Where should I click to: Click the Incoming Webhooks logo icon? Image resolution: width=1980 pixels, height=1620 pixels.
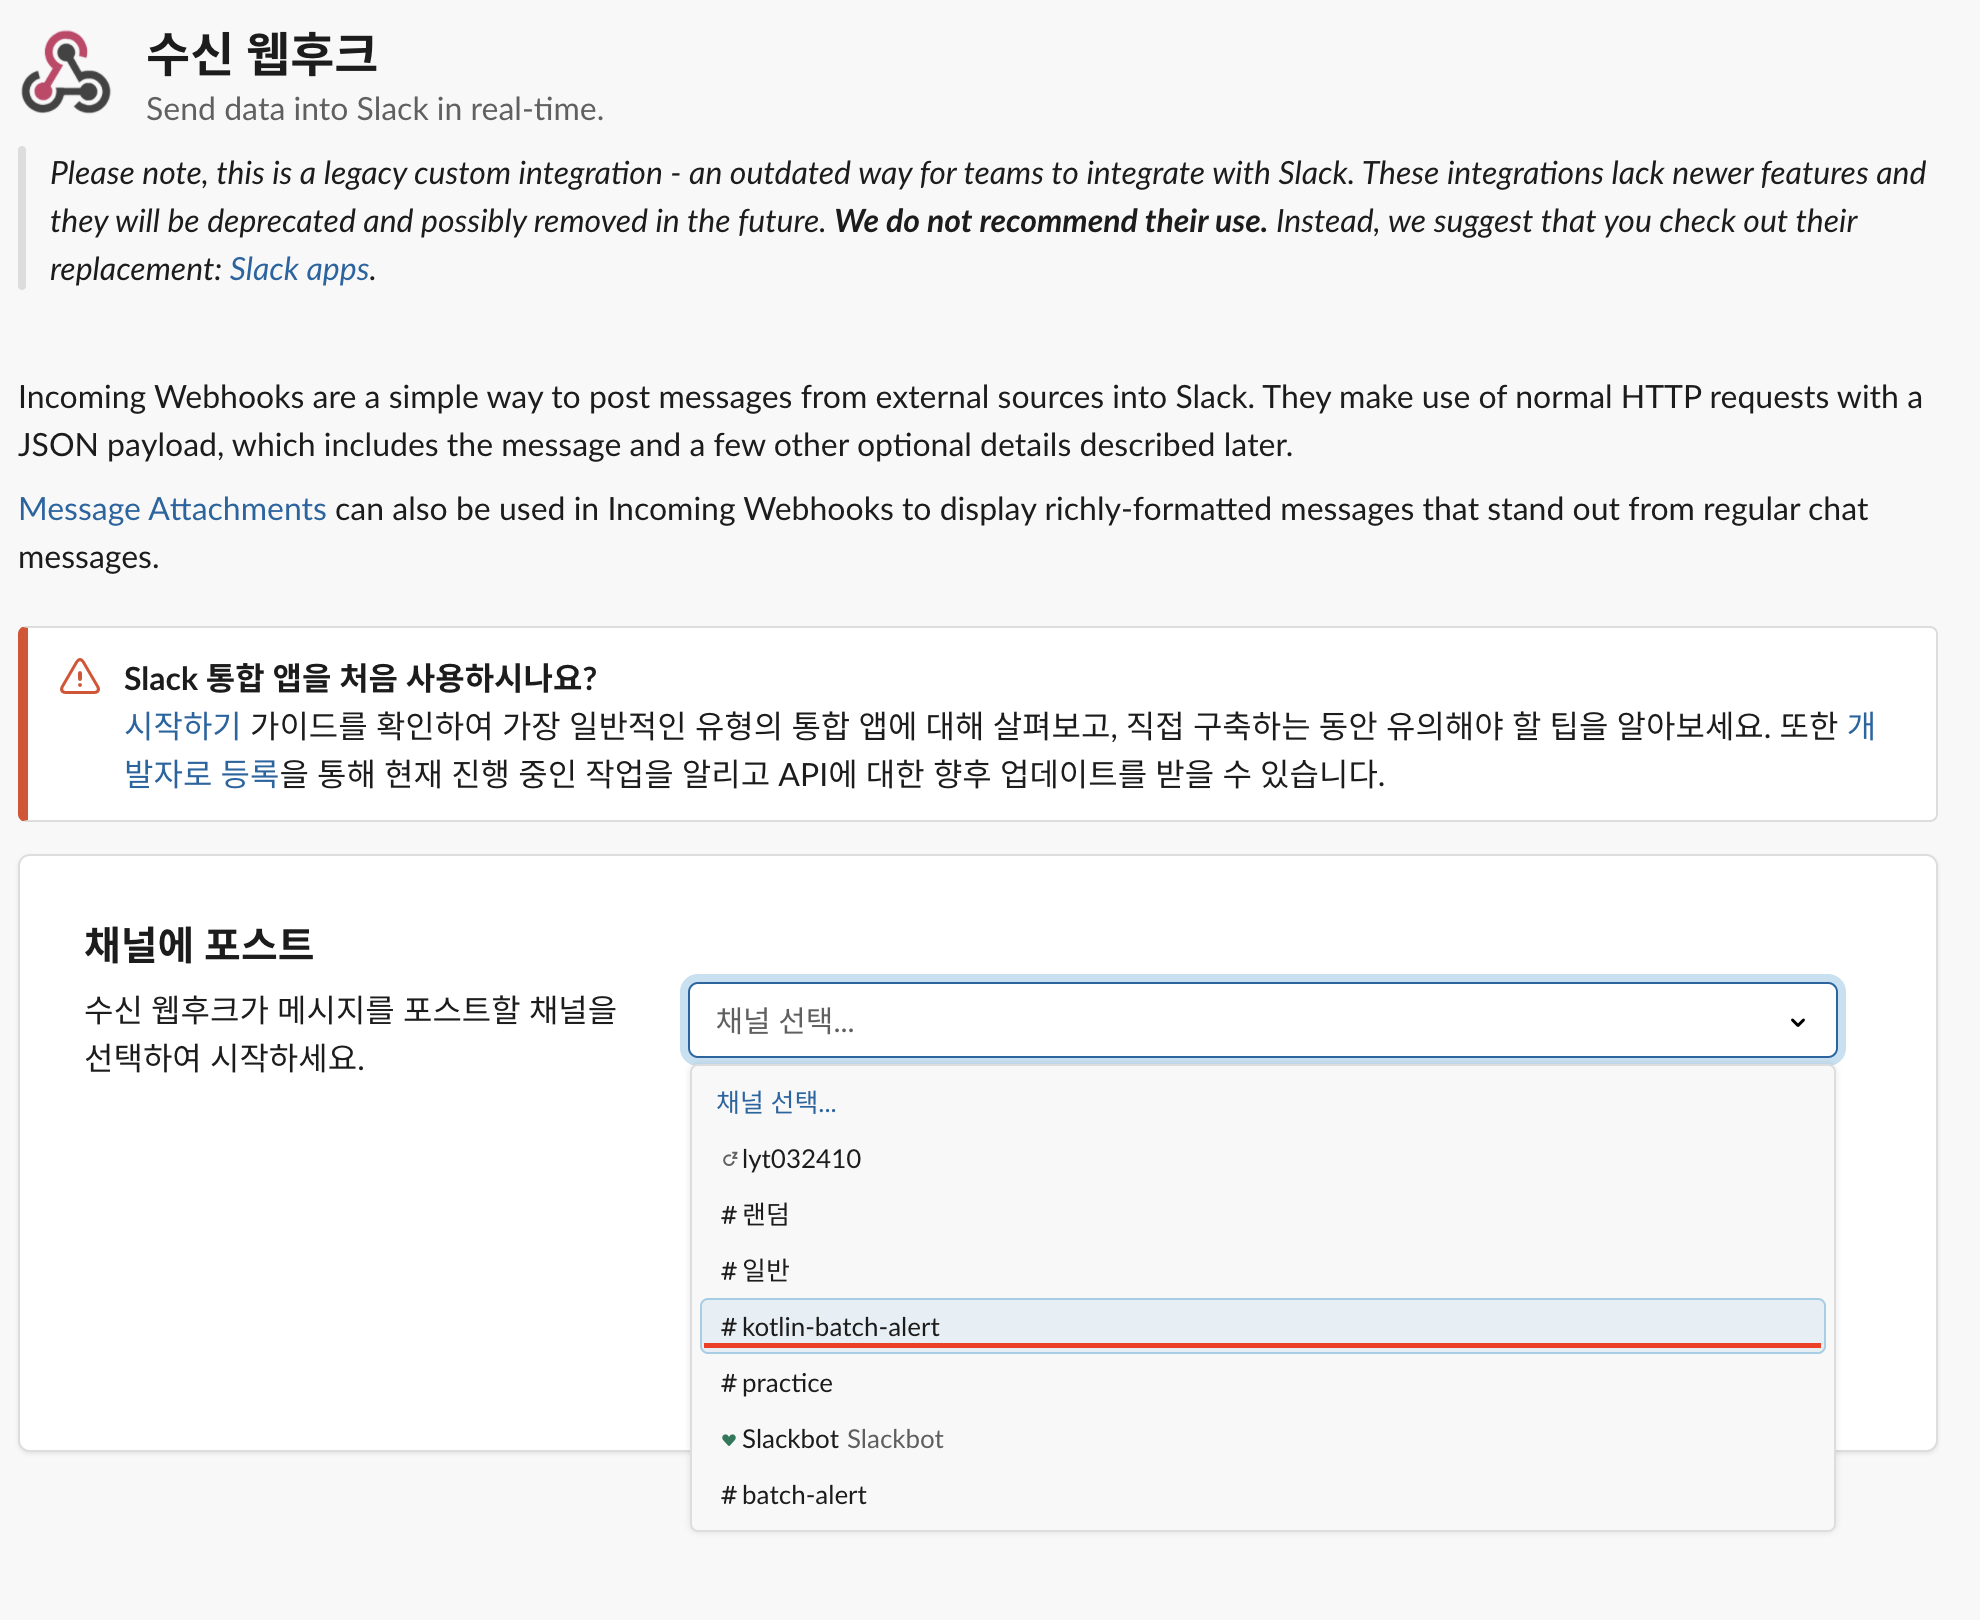66,73
